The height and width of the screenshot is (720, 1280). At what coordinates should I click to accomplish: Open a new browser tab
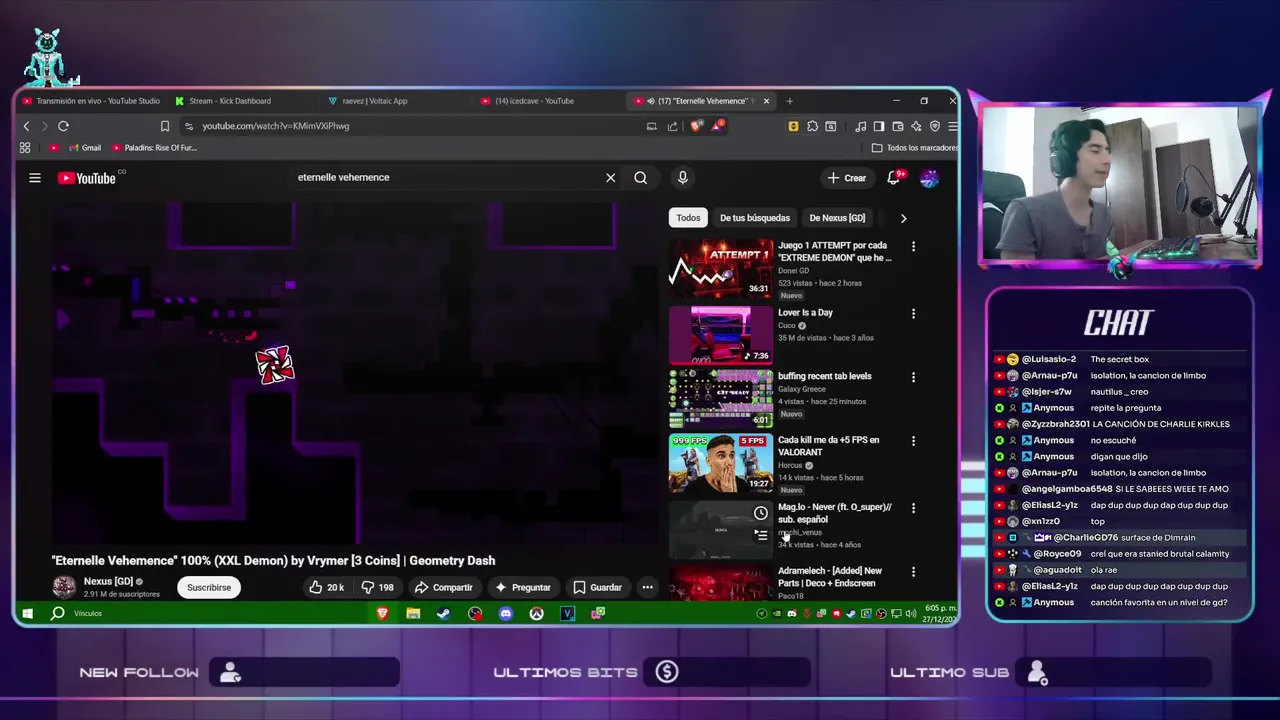click(x=789, y=101)
